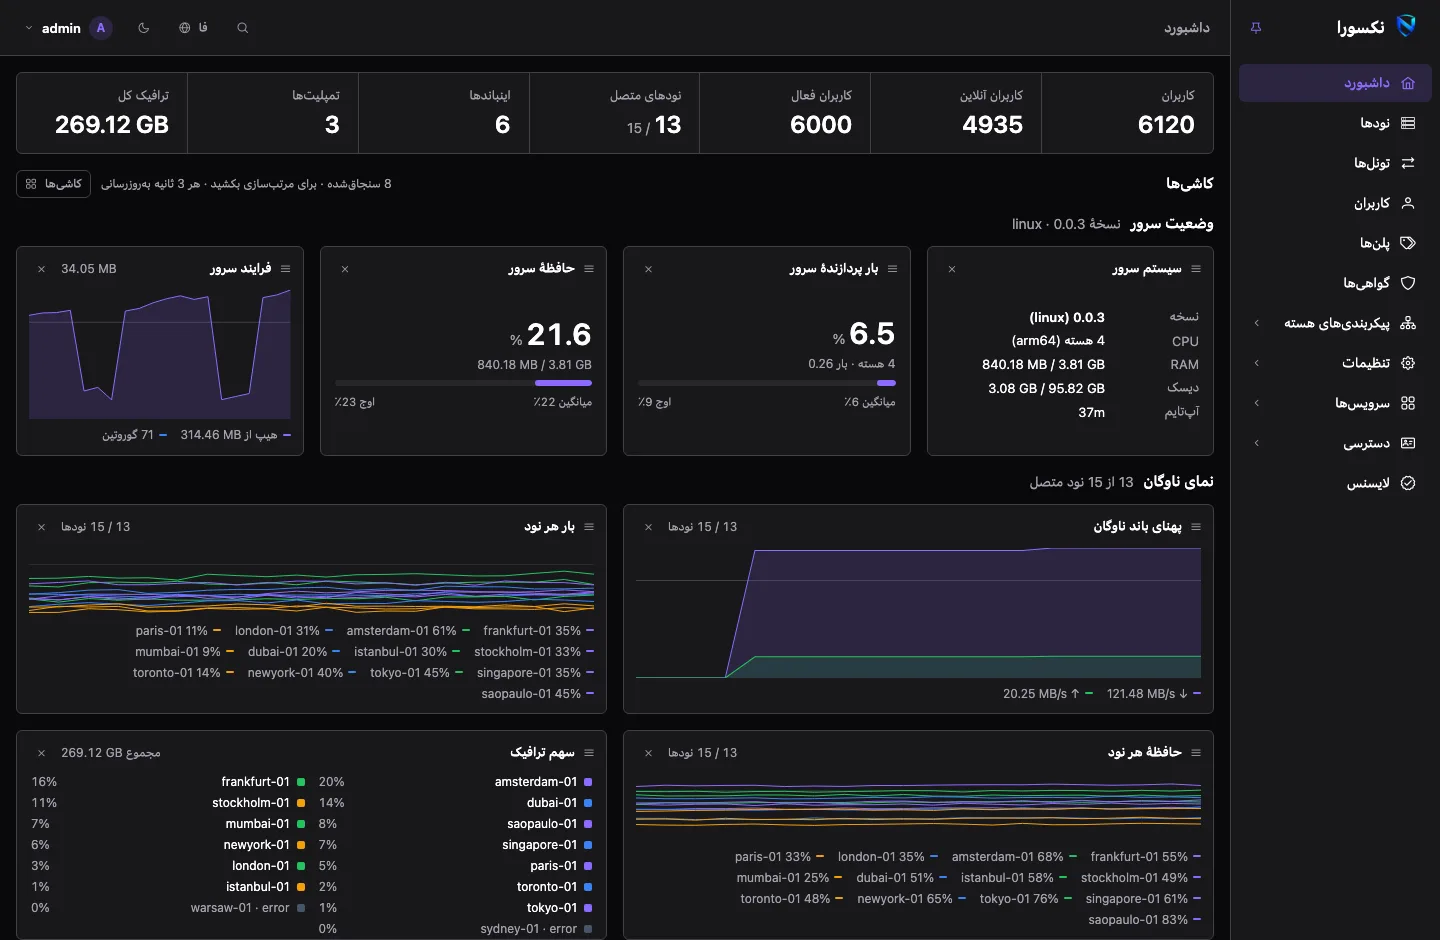The width and height of the screenshot is (1440, 940).
Task: Open the search magnifier icon
Action: click(x=242, y=28)
